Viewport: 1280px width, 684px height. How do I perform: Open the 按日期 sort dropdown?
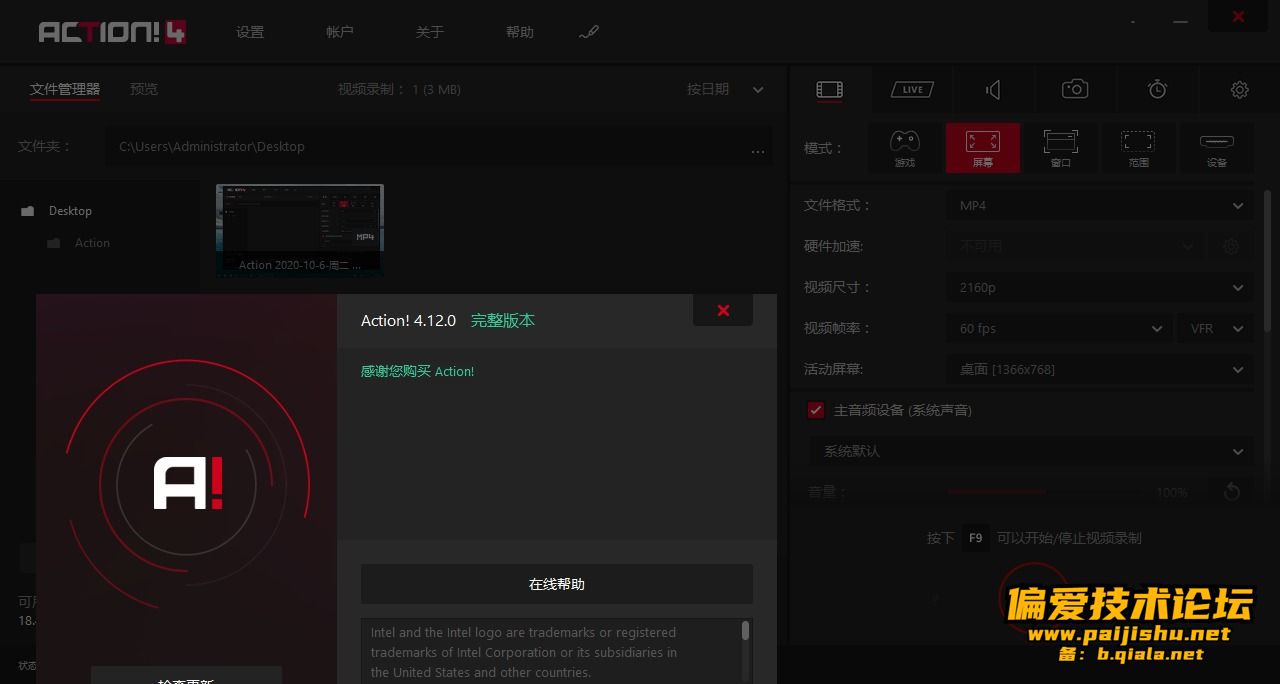click(x=725, y=89)
